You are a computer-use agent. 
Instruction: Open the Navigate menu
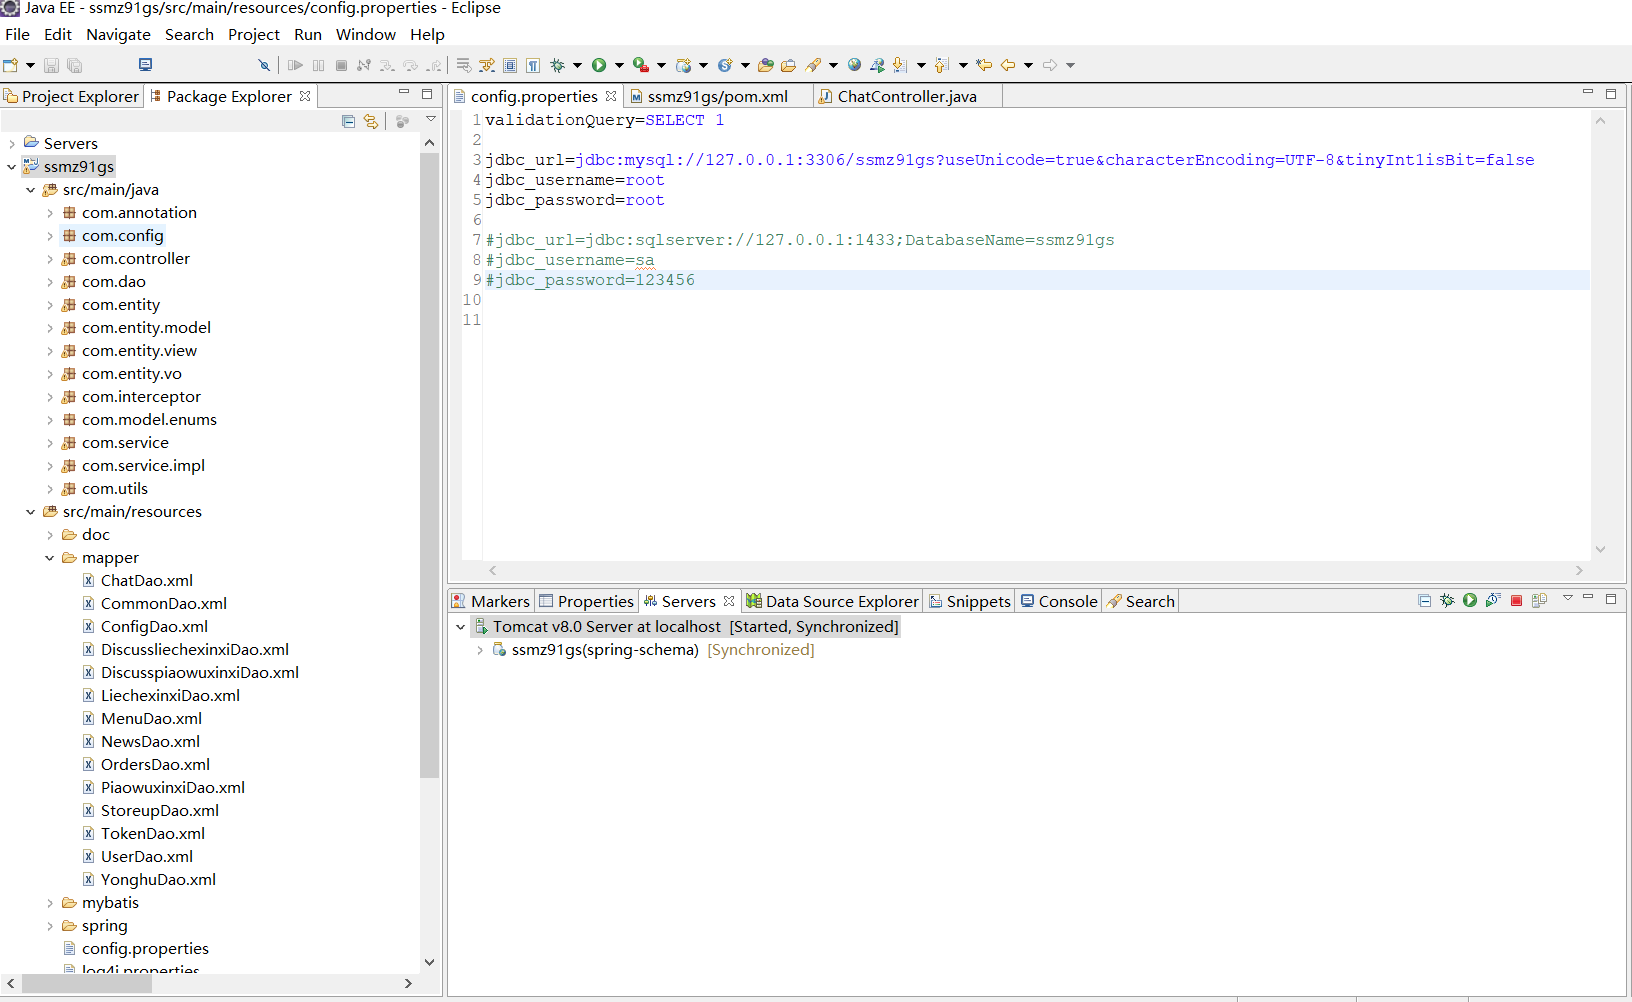118,34
